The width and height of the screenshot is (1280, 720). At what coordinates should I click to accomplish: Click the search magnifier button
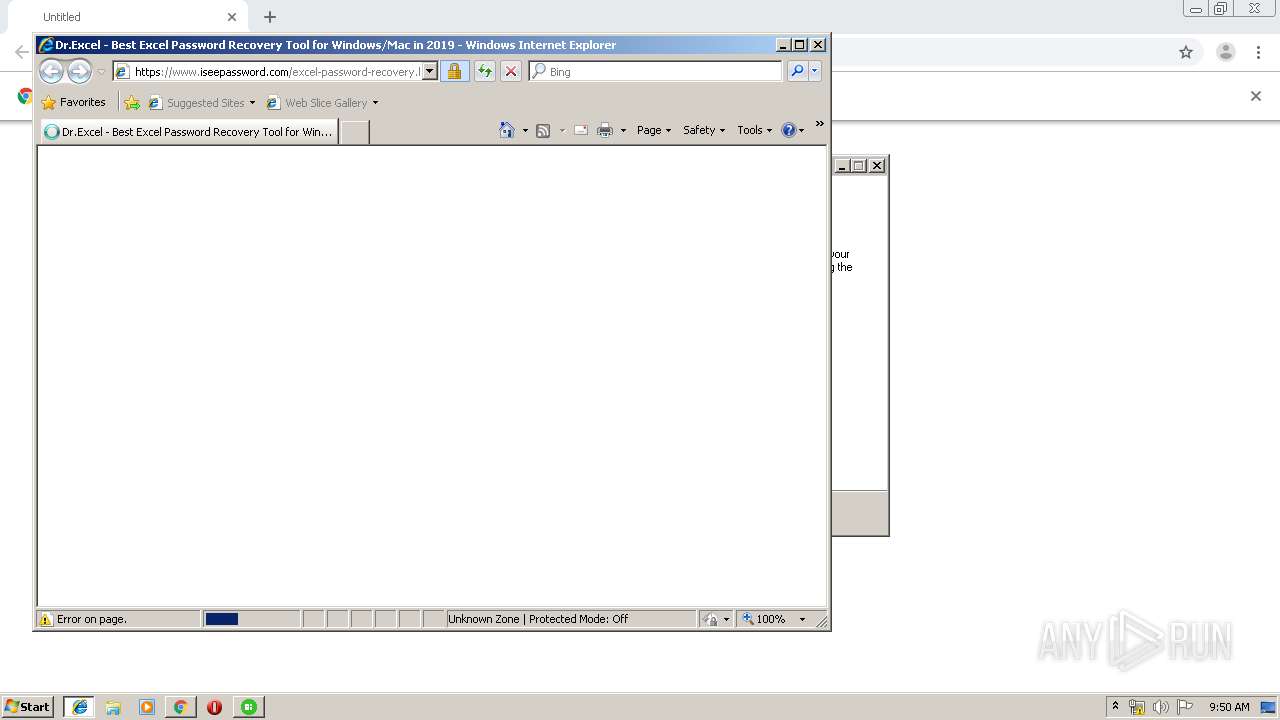796,71
